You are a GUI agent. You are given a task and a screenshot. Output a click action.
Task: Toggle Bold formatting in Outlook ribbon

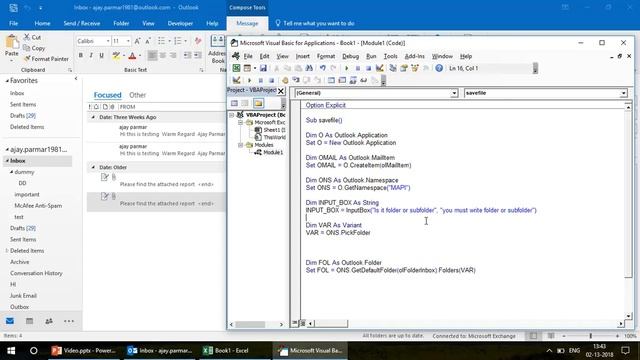point(81,55)
